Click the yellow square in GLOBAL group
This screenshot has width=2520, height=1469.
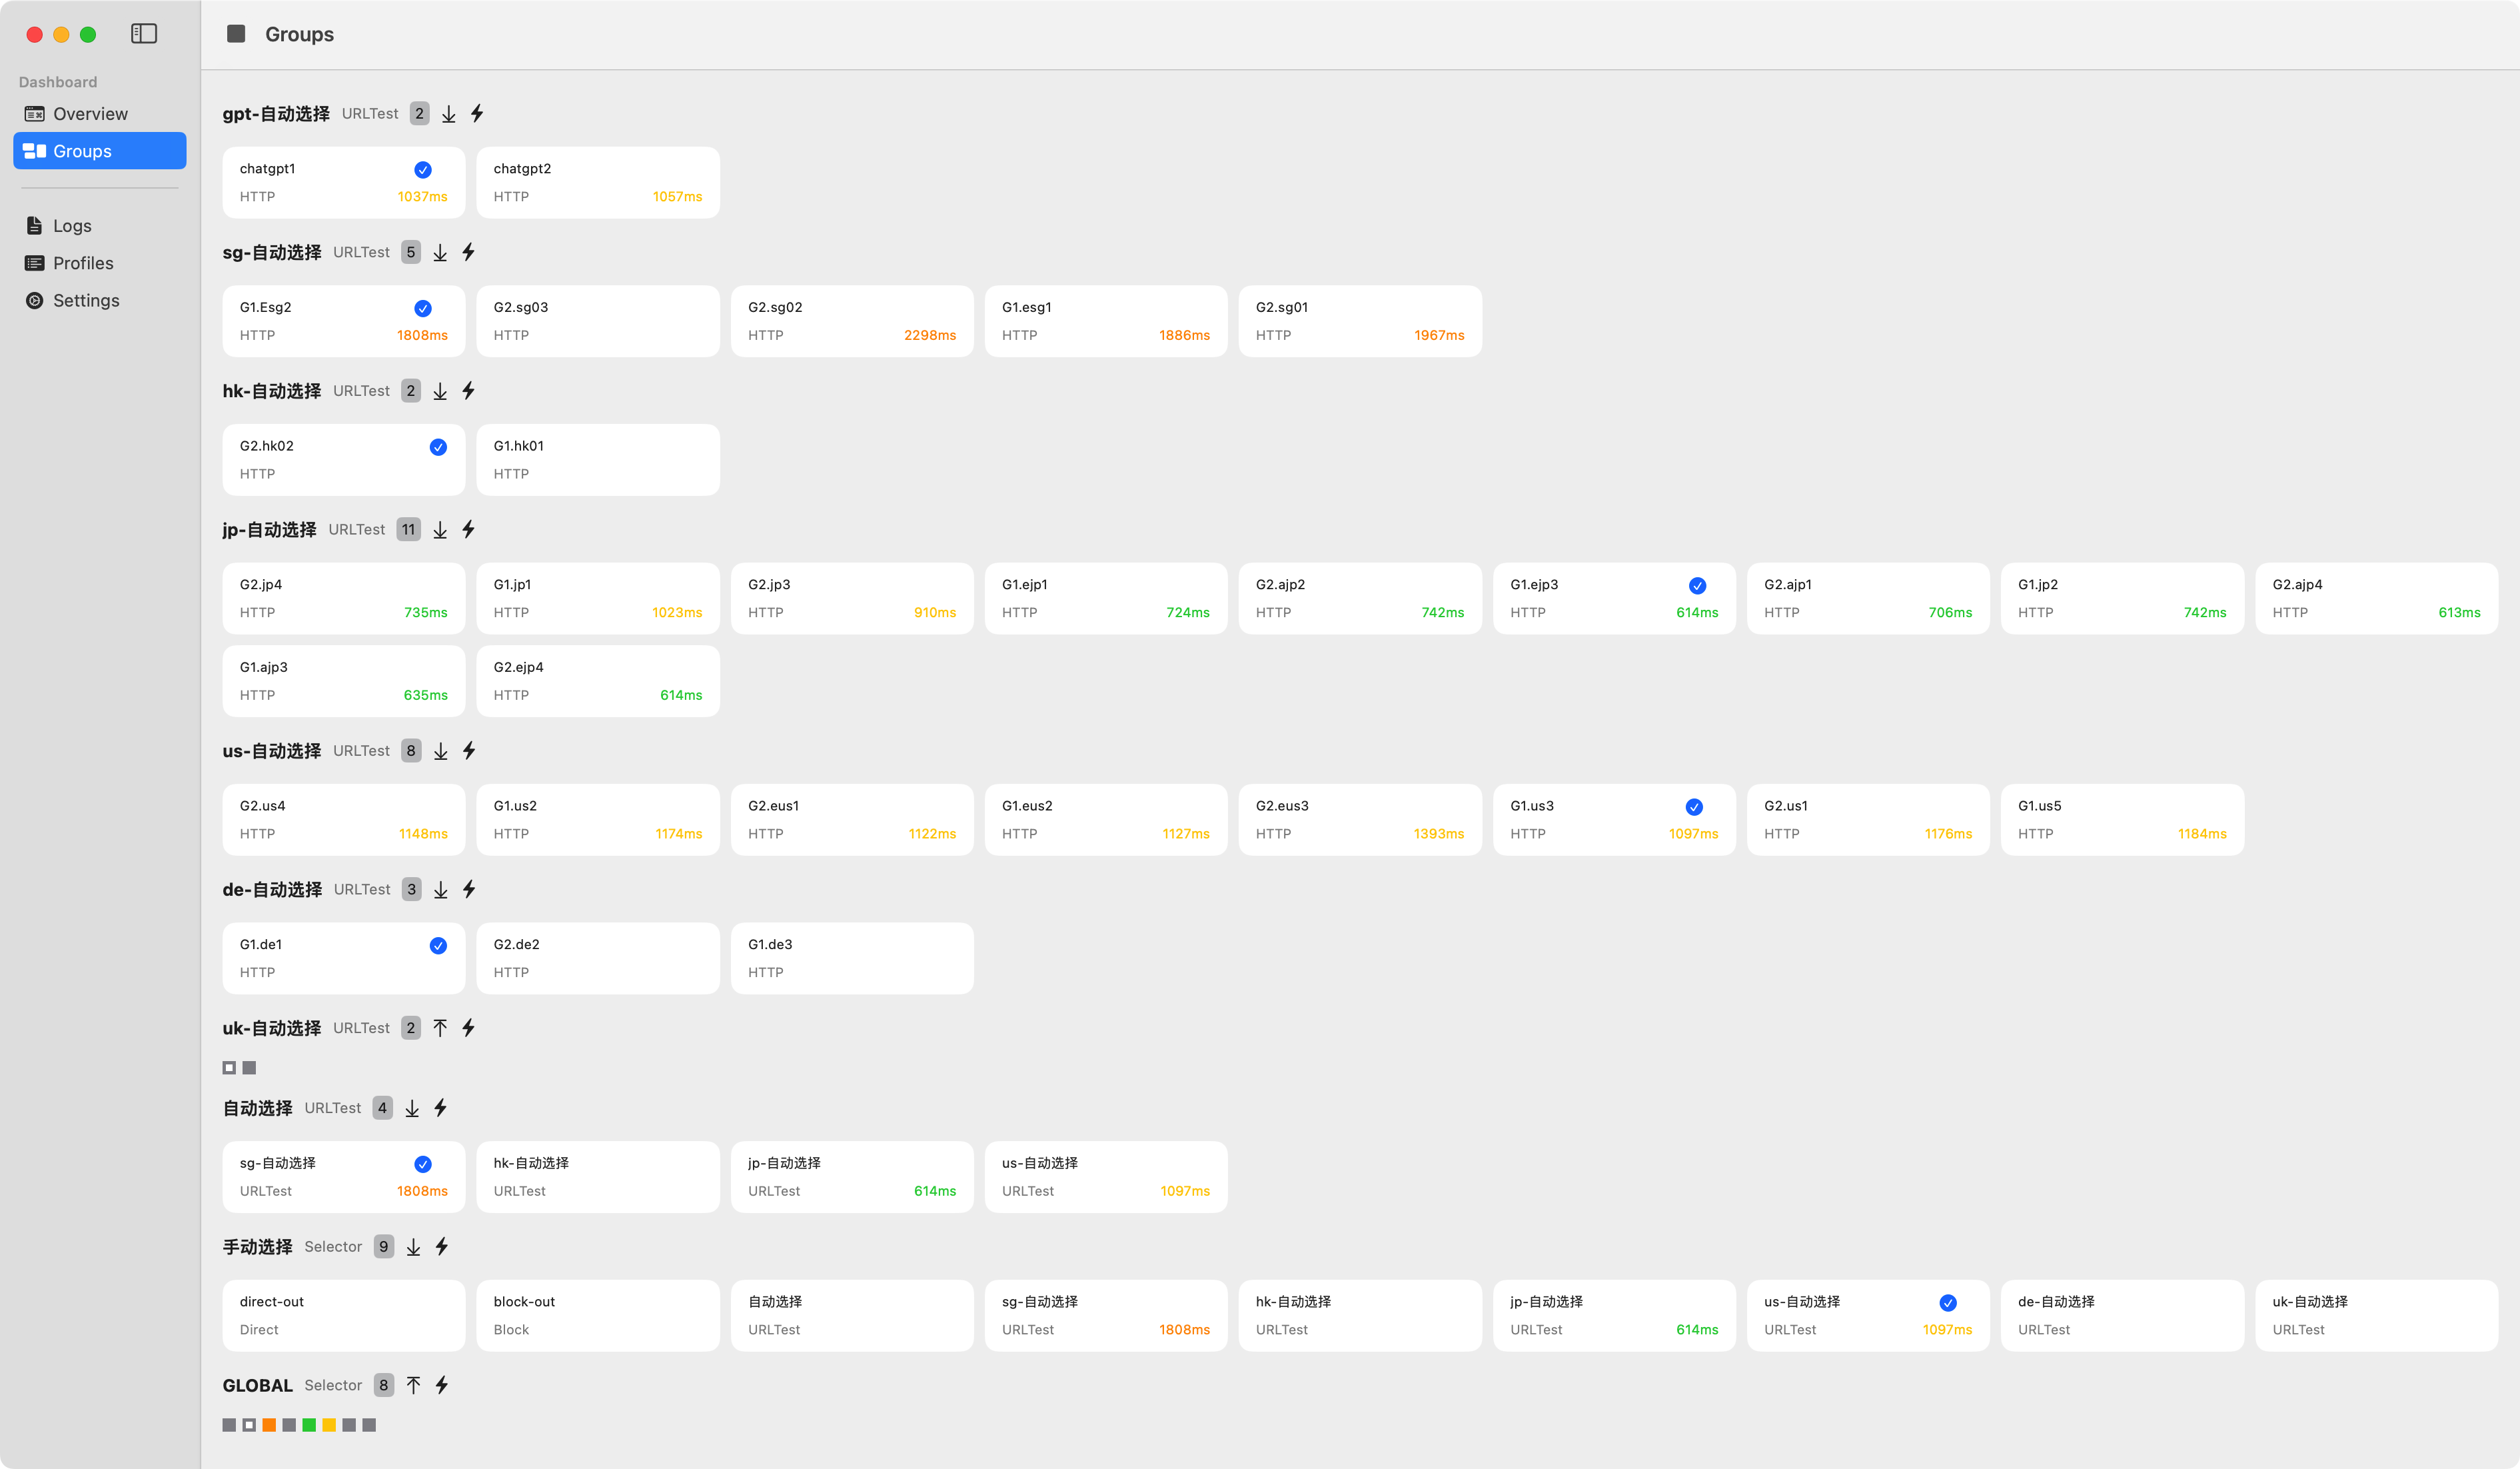click(x=329, y=1425)
